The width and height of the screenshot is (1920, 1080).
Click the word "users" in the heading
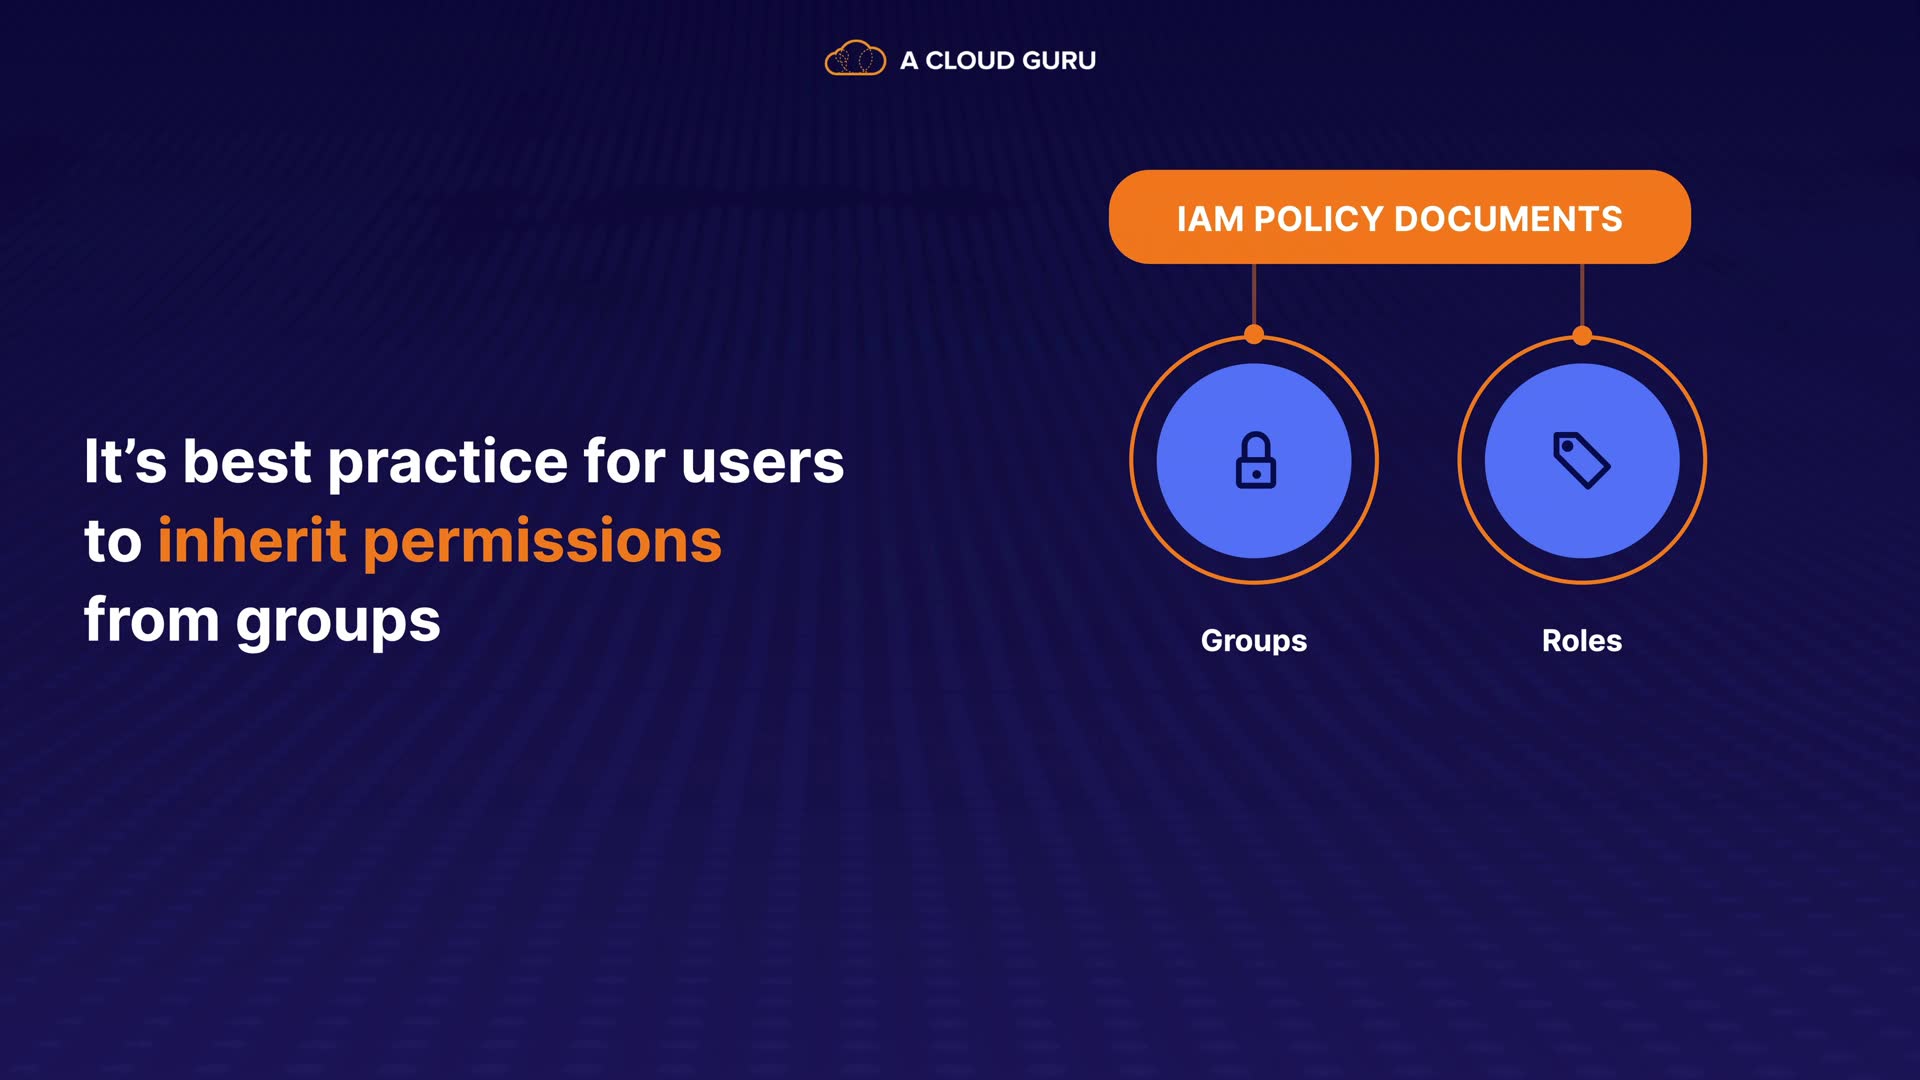[x=762, y=462]
